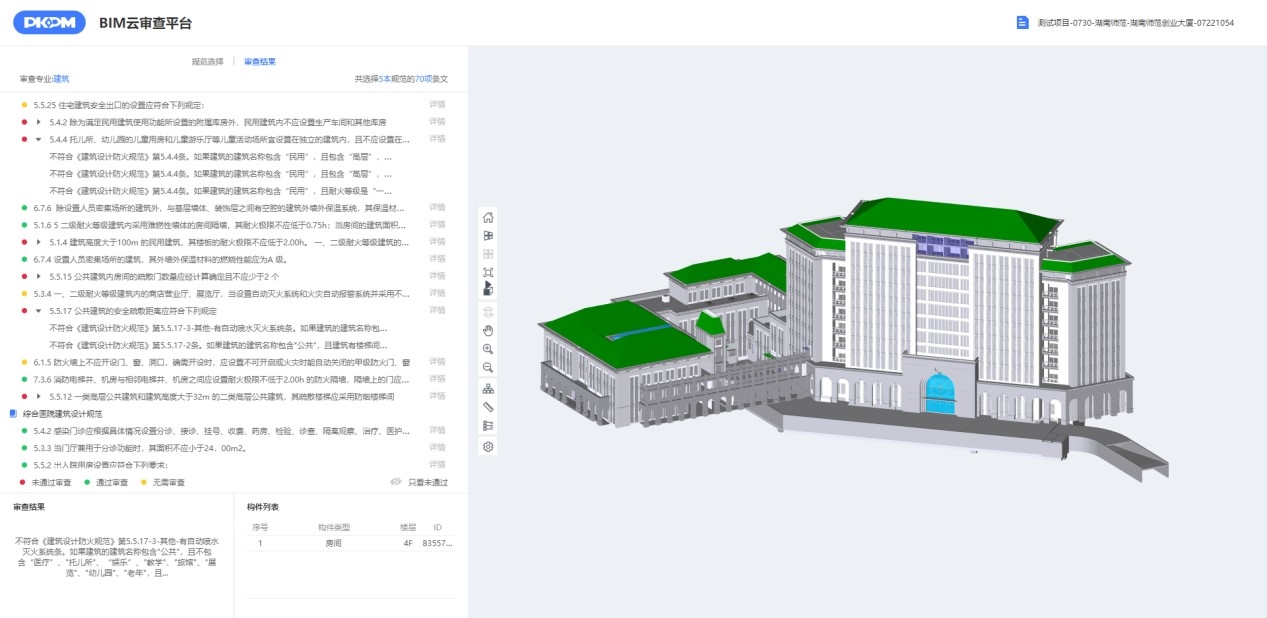
Task: Open the viewer settings gear icon
Action: pos(488,446)
